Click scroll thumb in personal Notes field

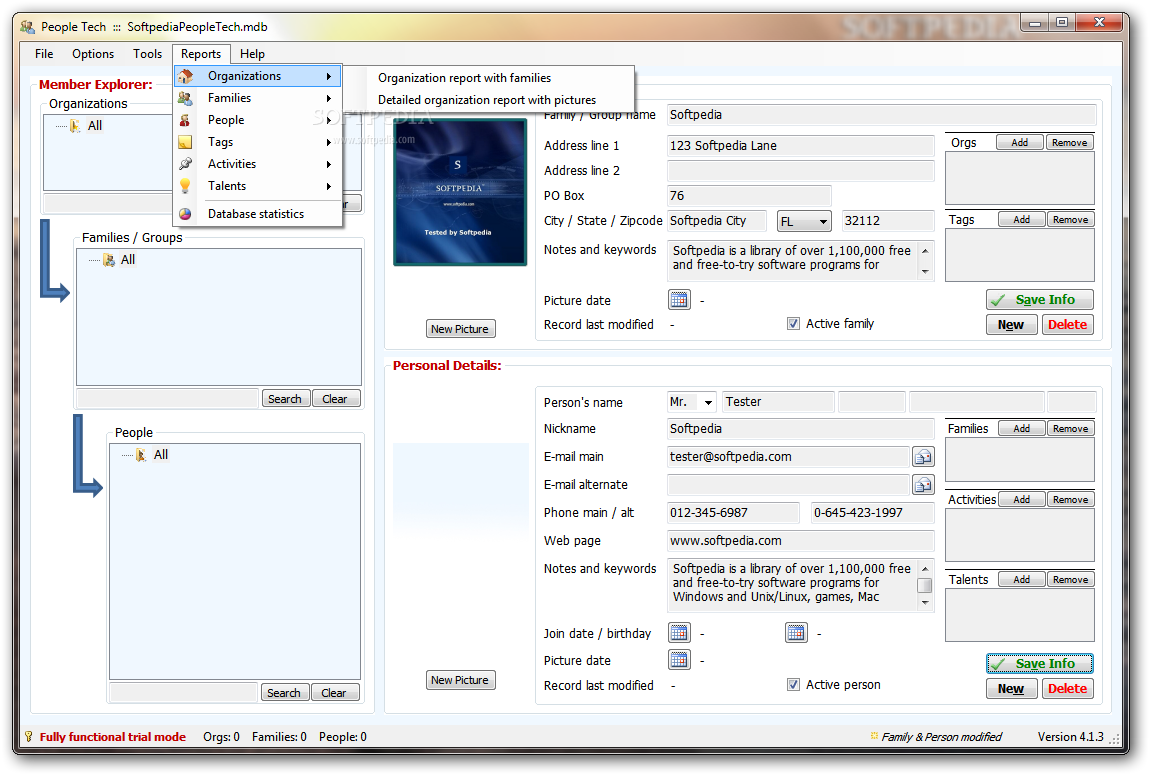point(925,586)
